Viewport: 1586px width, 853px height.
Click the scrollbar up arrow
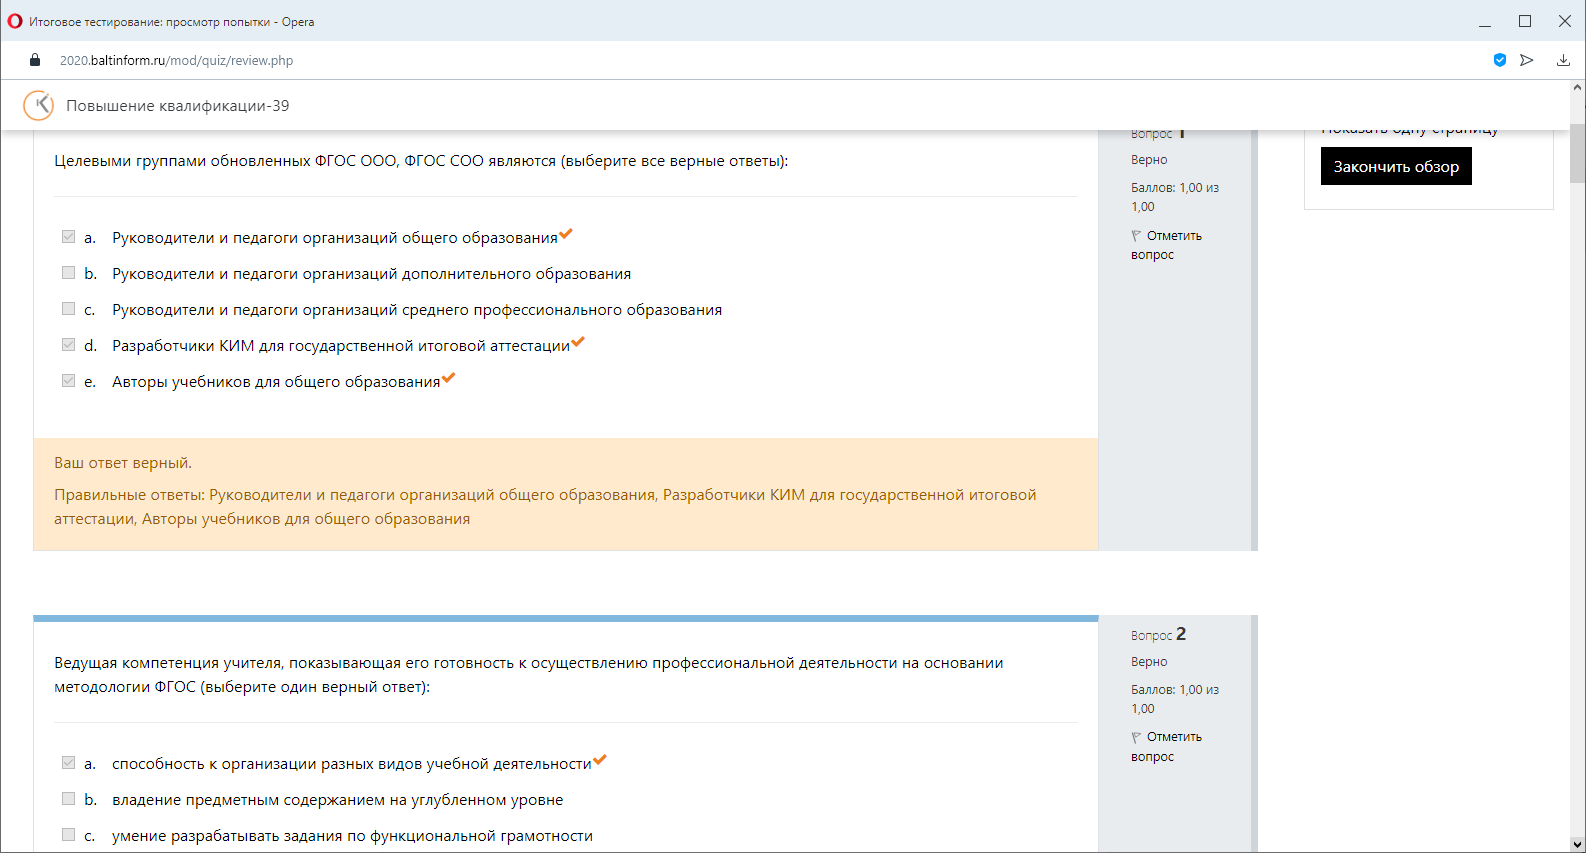(x=1577, y=88)
